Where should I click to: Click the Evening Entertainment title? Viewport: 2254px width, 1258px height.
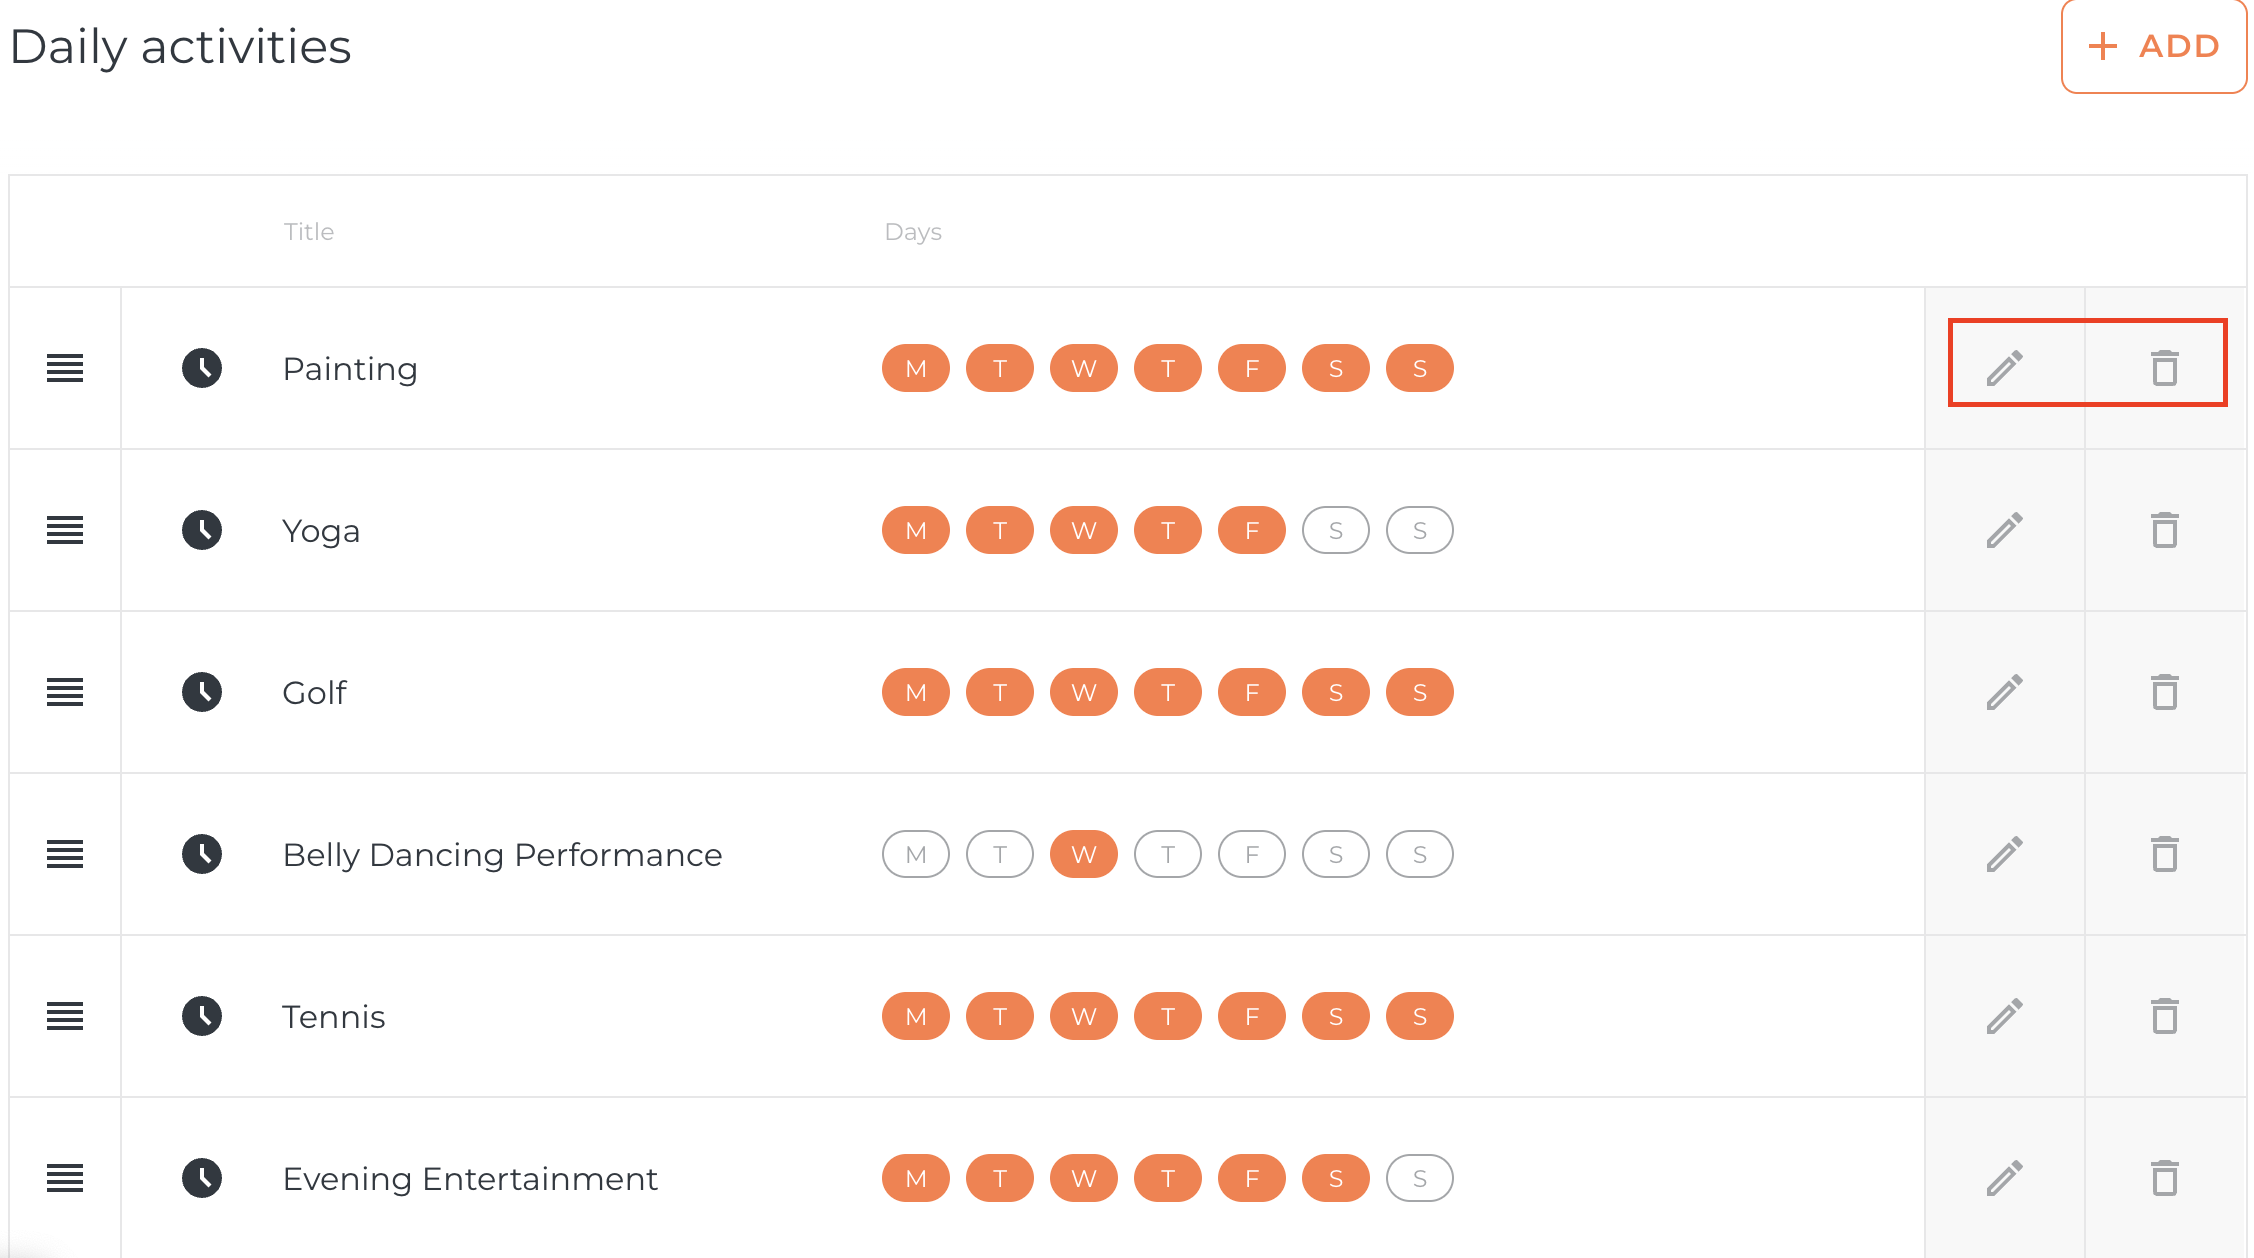point(470,1178)
